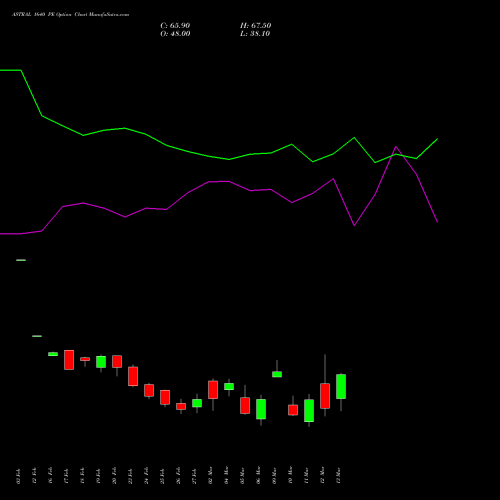
Task: Click the 04 Mar date label
Action: tap(226, 475)
